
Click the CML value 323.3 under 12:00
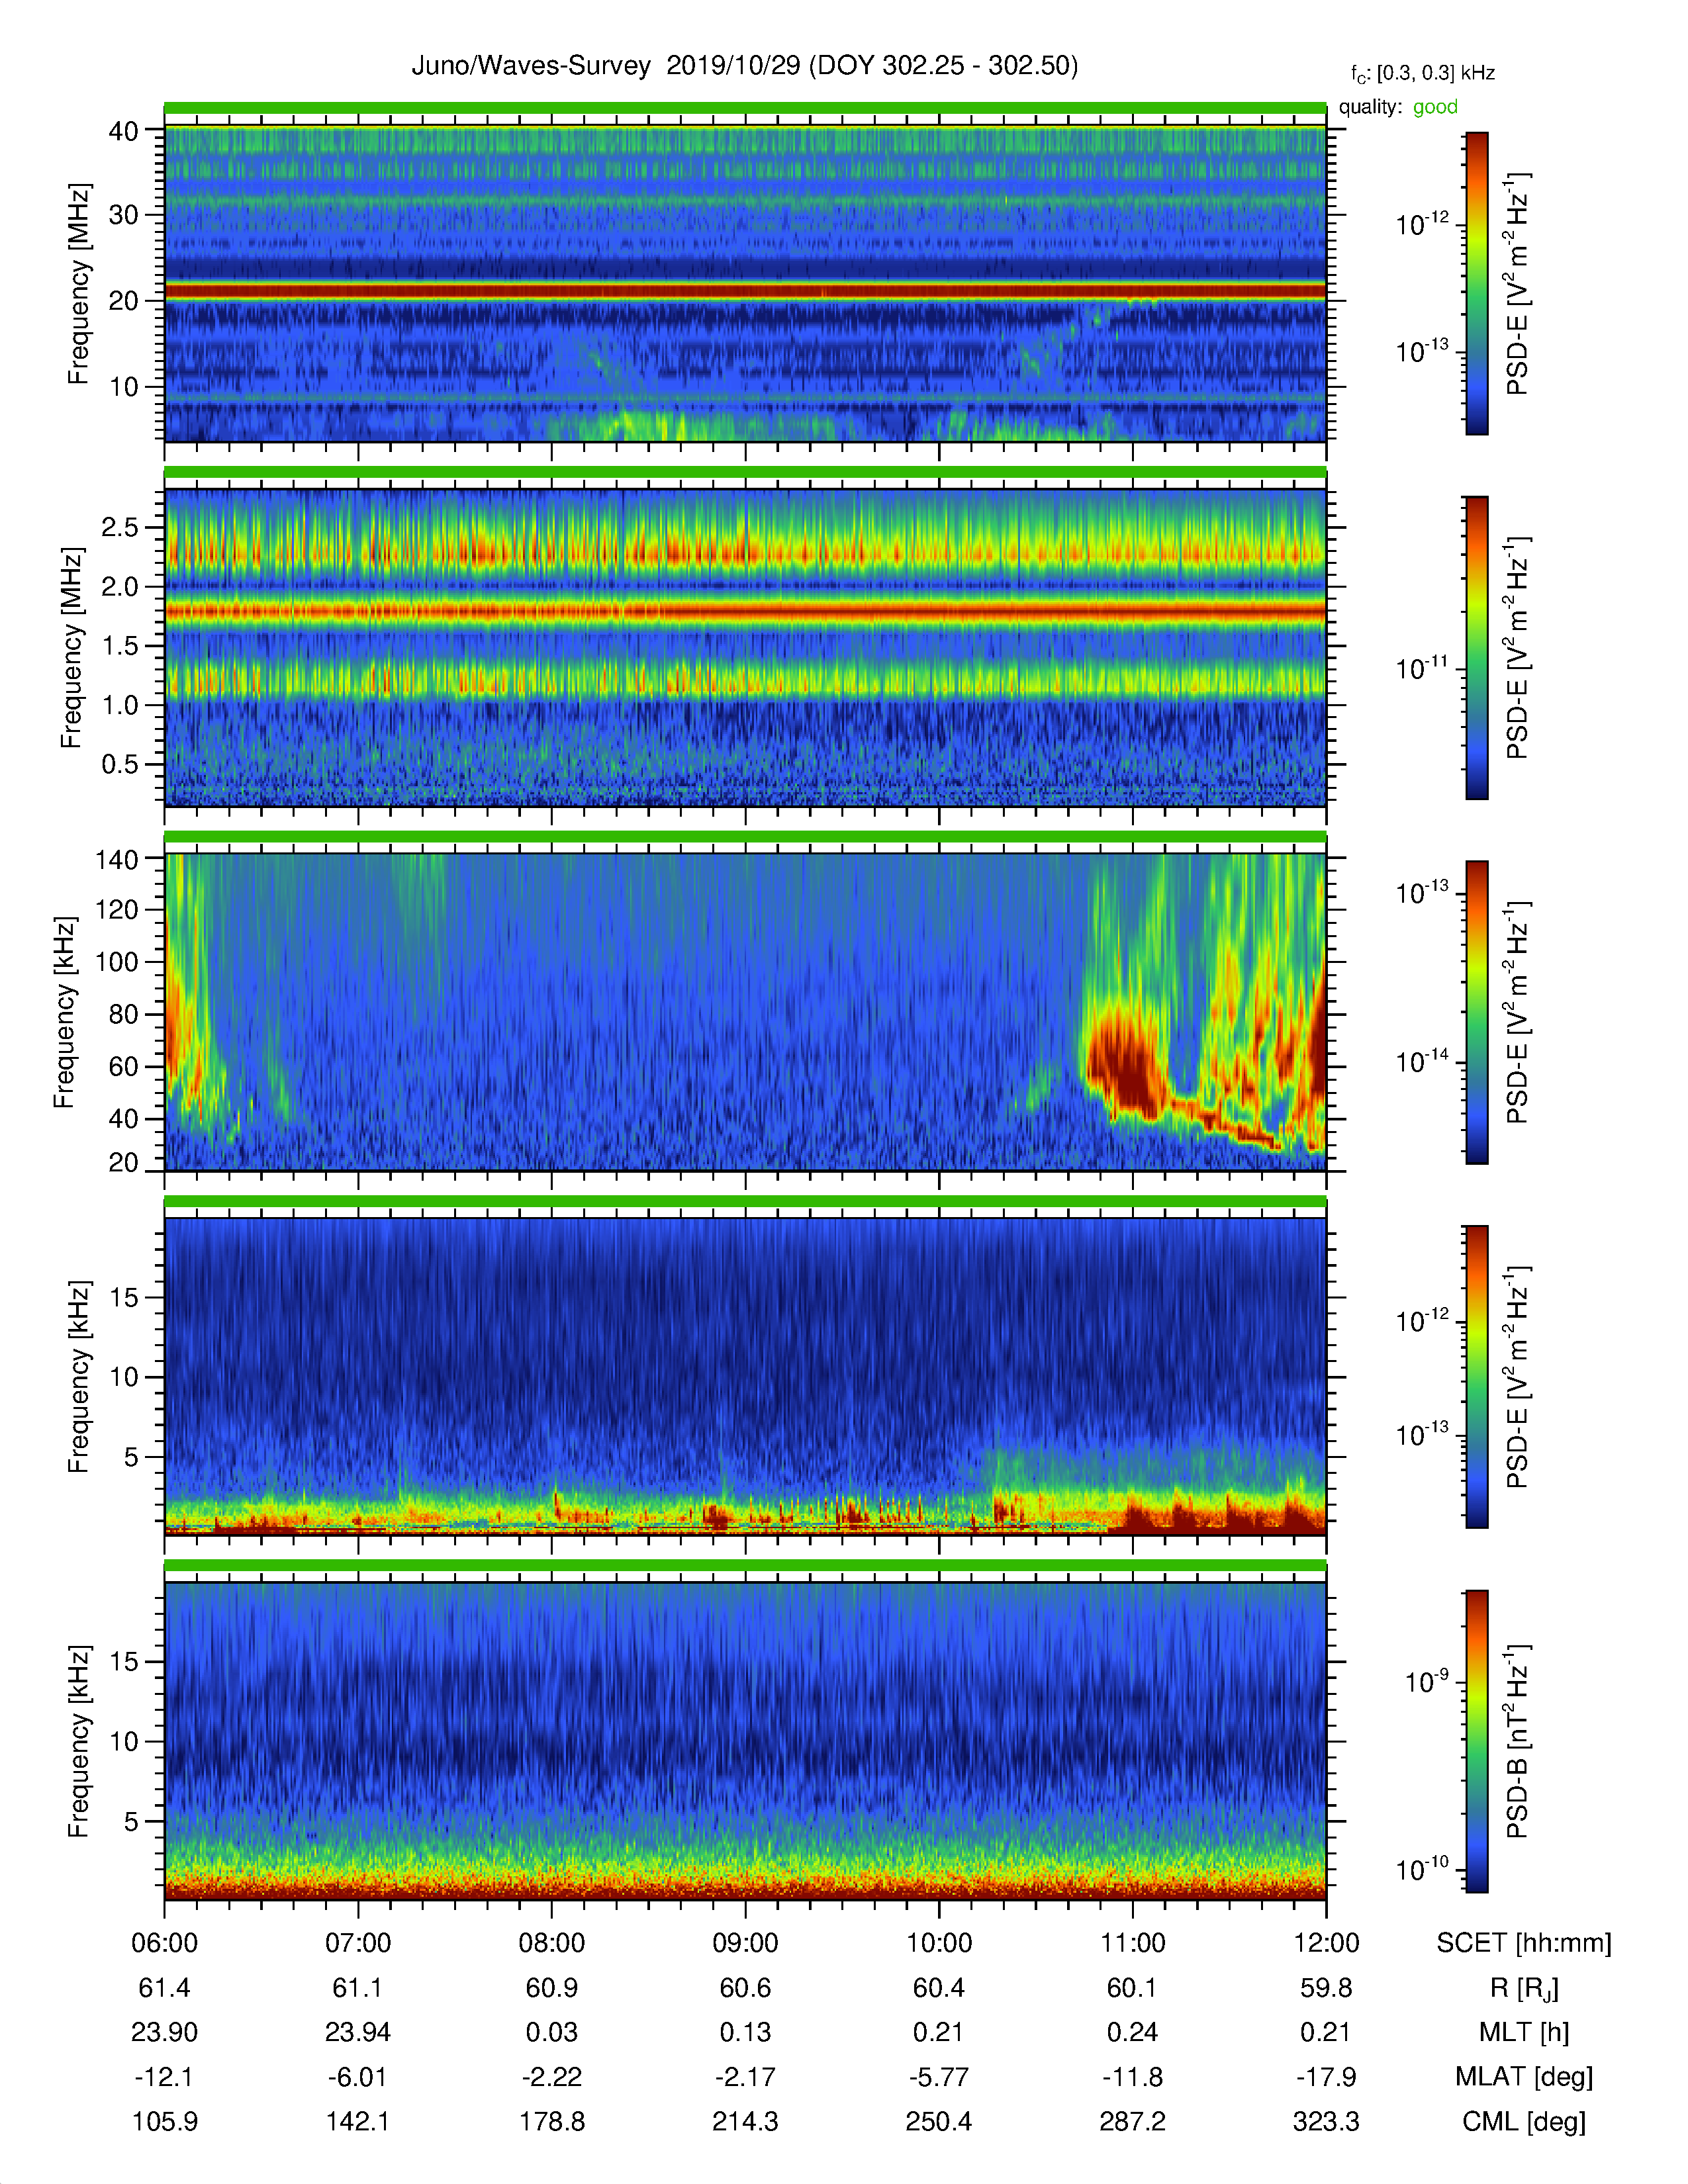coord(1326,2121)
